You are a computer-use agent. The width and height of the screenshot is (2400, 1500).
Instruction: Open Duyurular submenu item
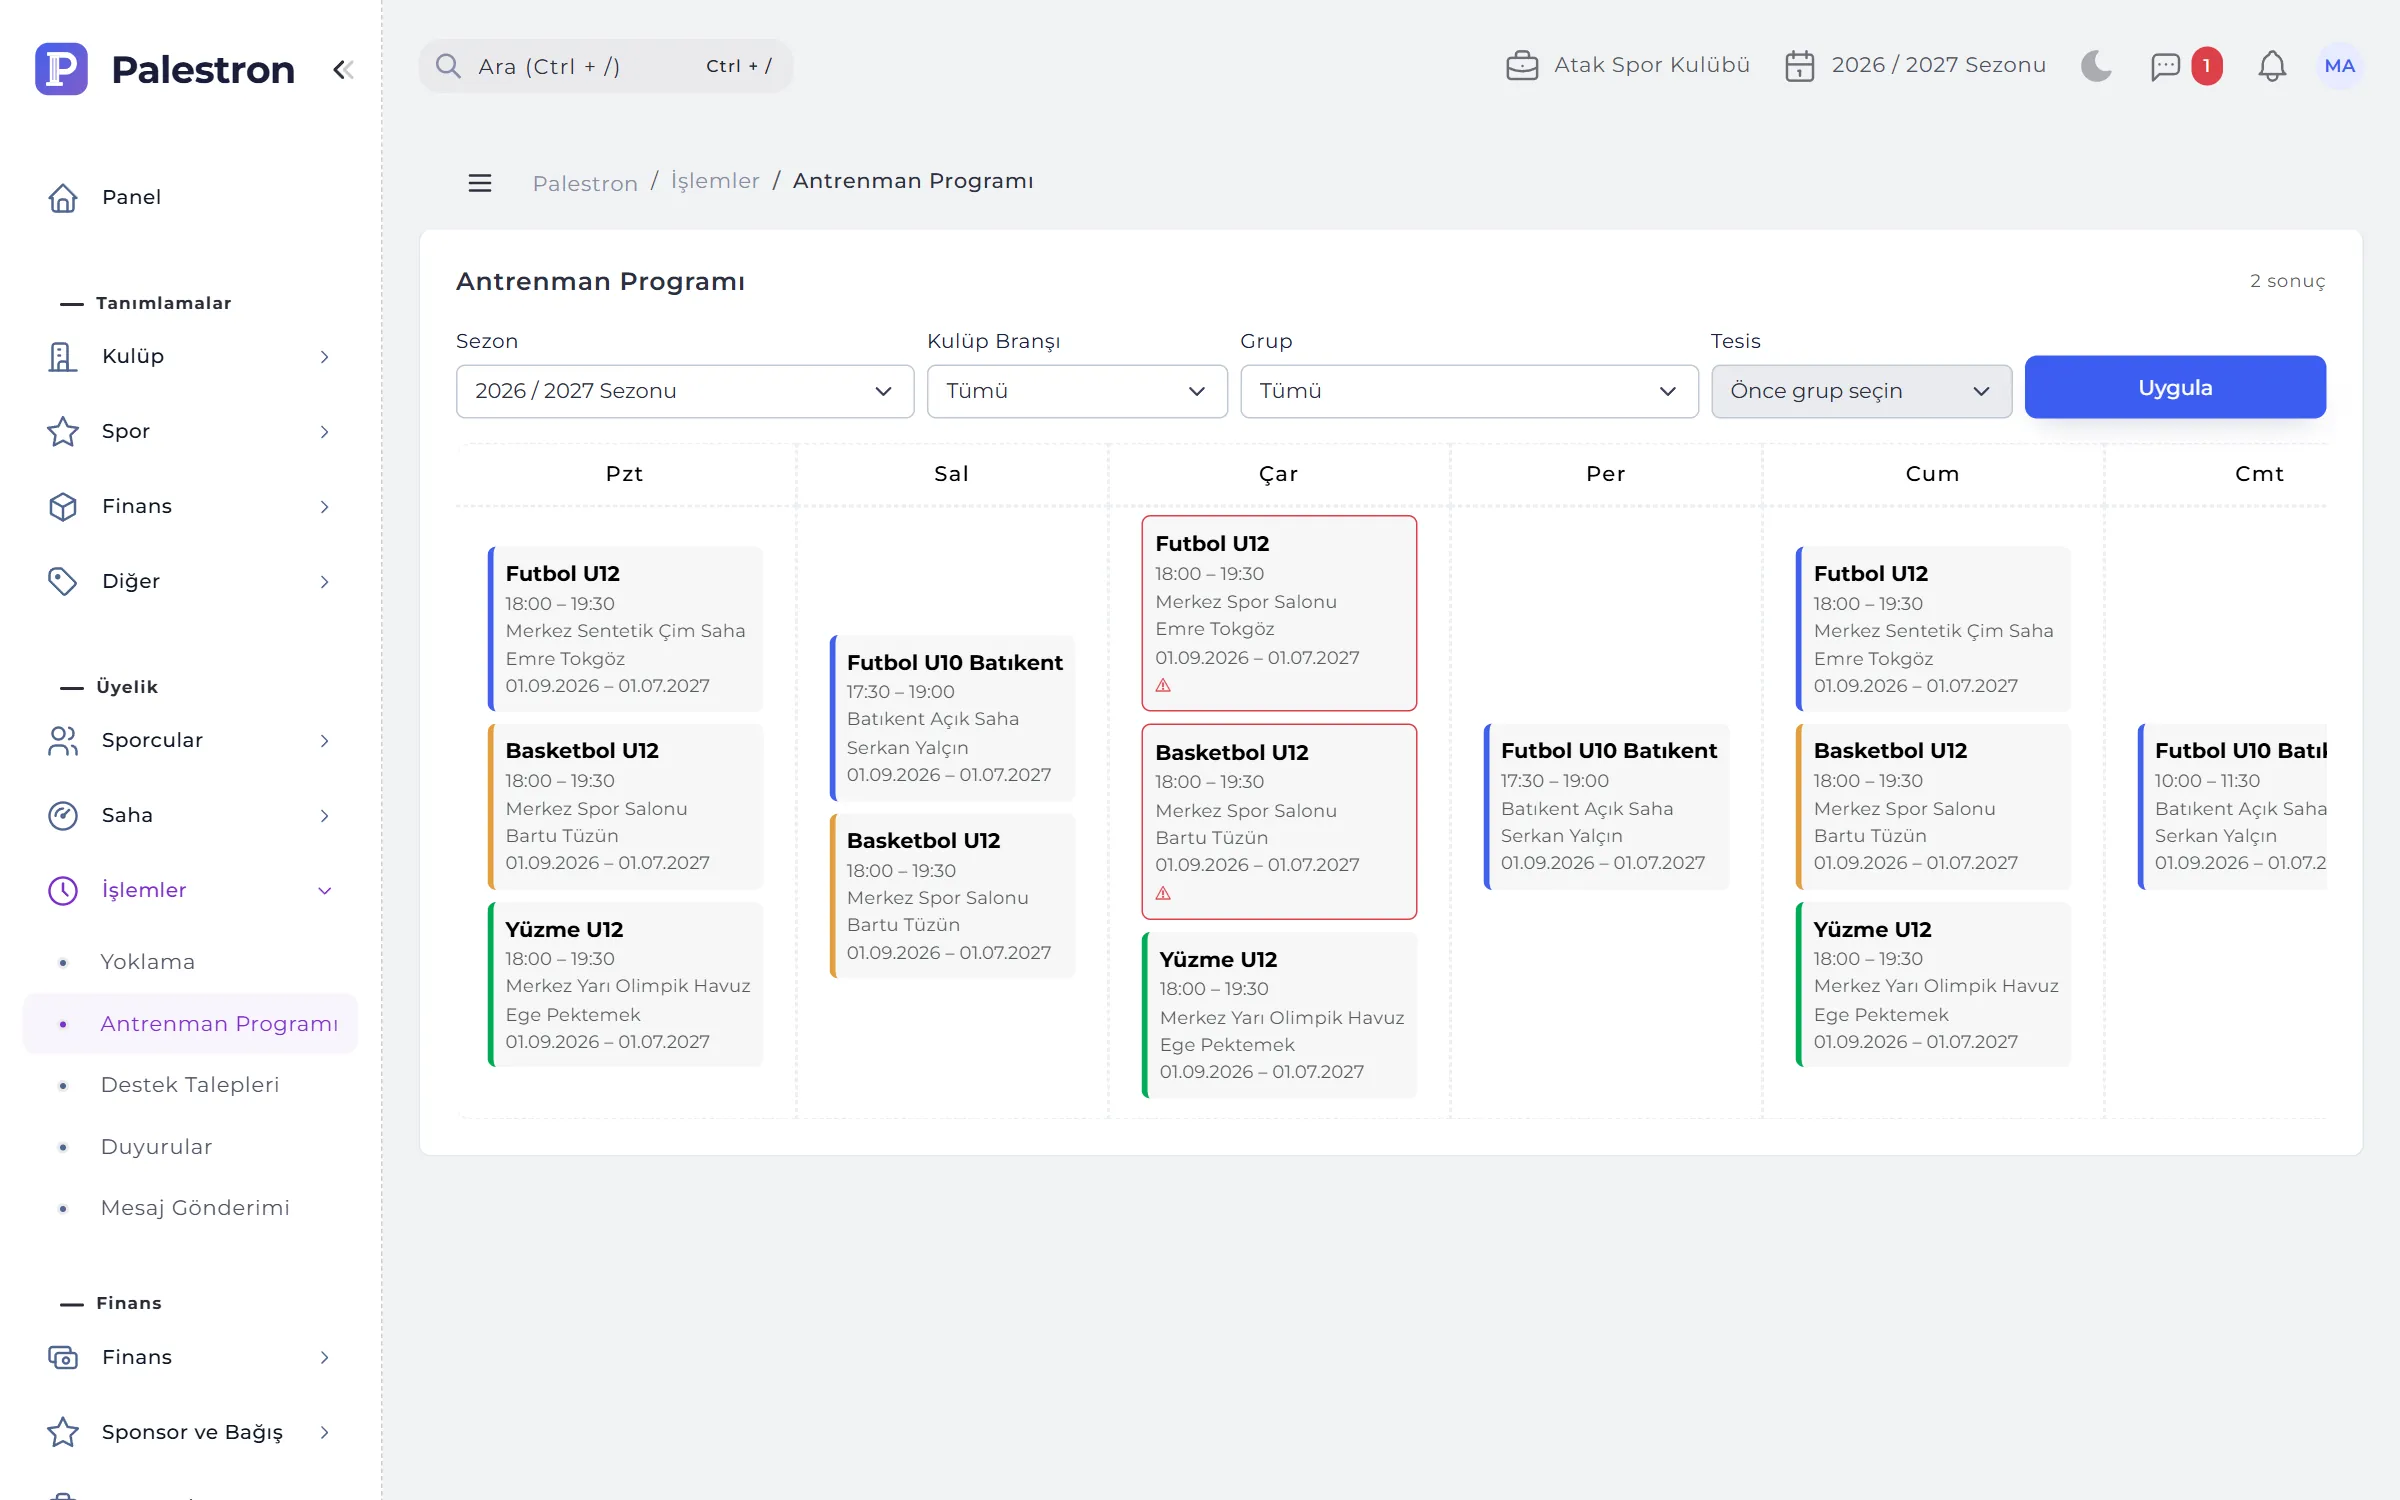[x=190, y=1147]
